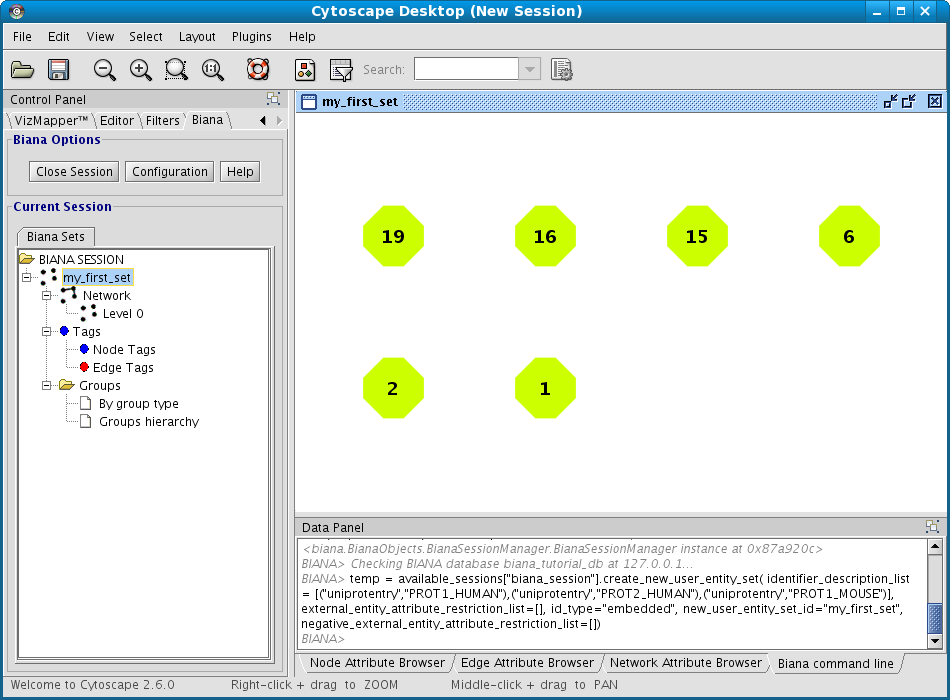Switch to the VizMapper tab
This screenshot has height=700, width=950.
(x=51, y=121)
